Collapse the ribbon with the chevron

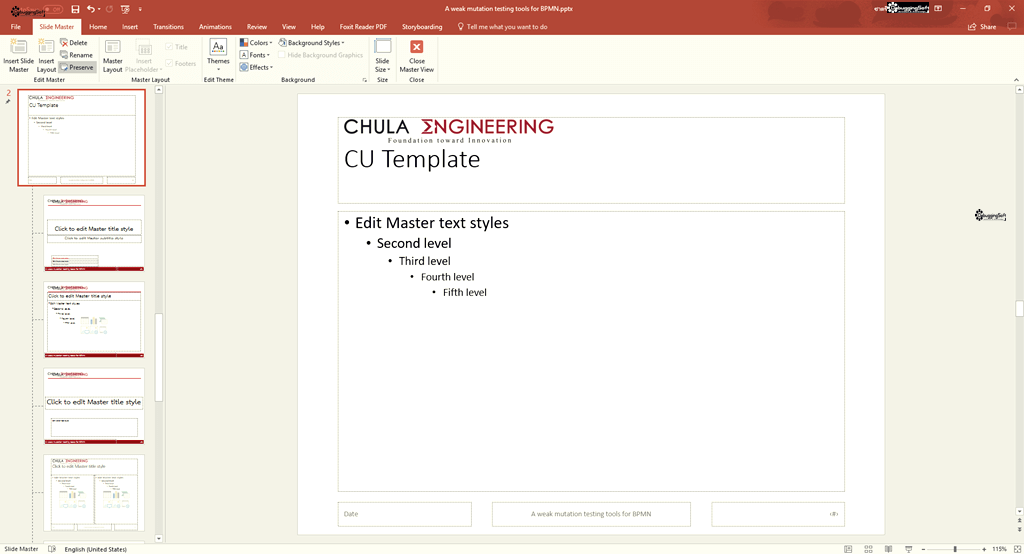[1016, 80]
